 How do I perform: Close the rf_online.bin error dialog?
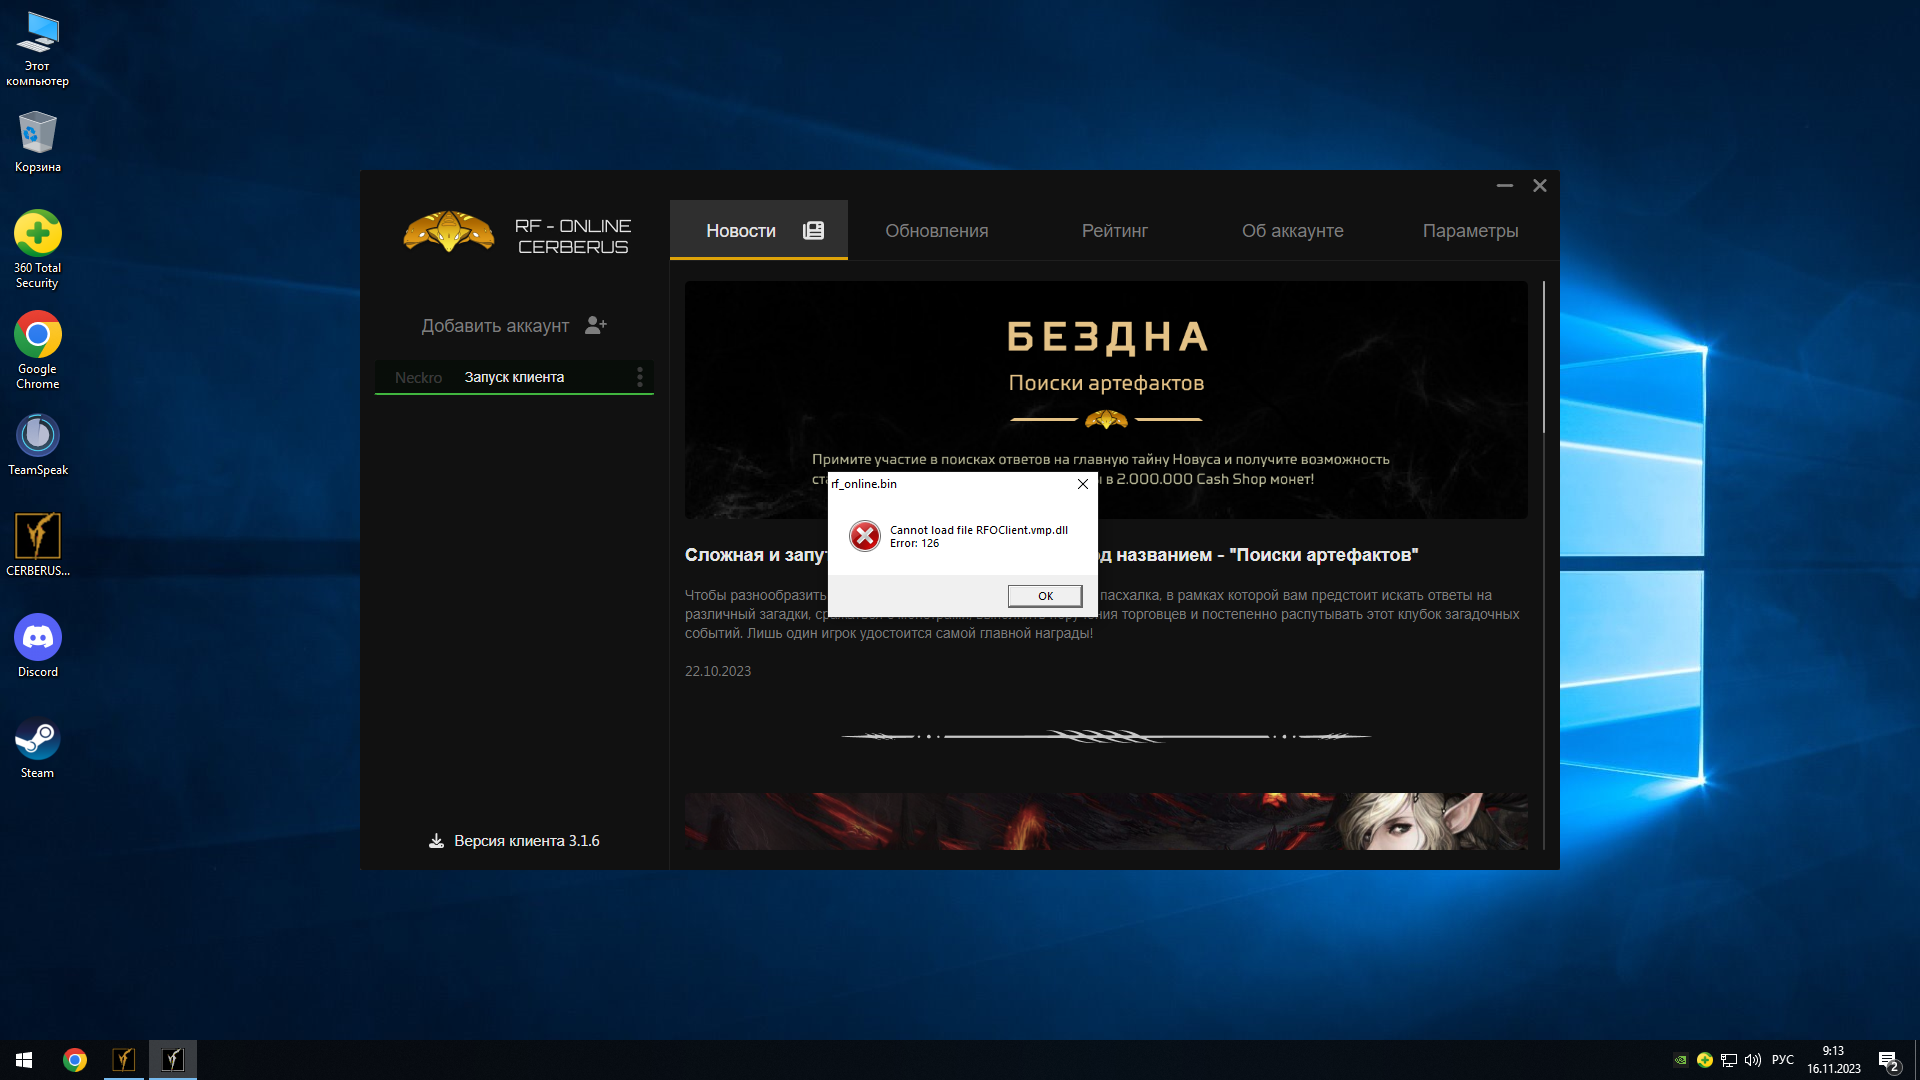click(1082, 484)
